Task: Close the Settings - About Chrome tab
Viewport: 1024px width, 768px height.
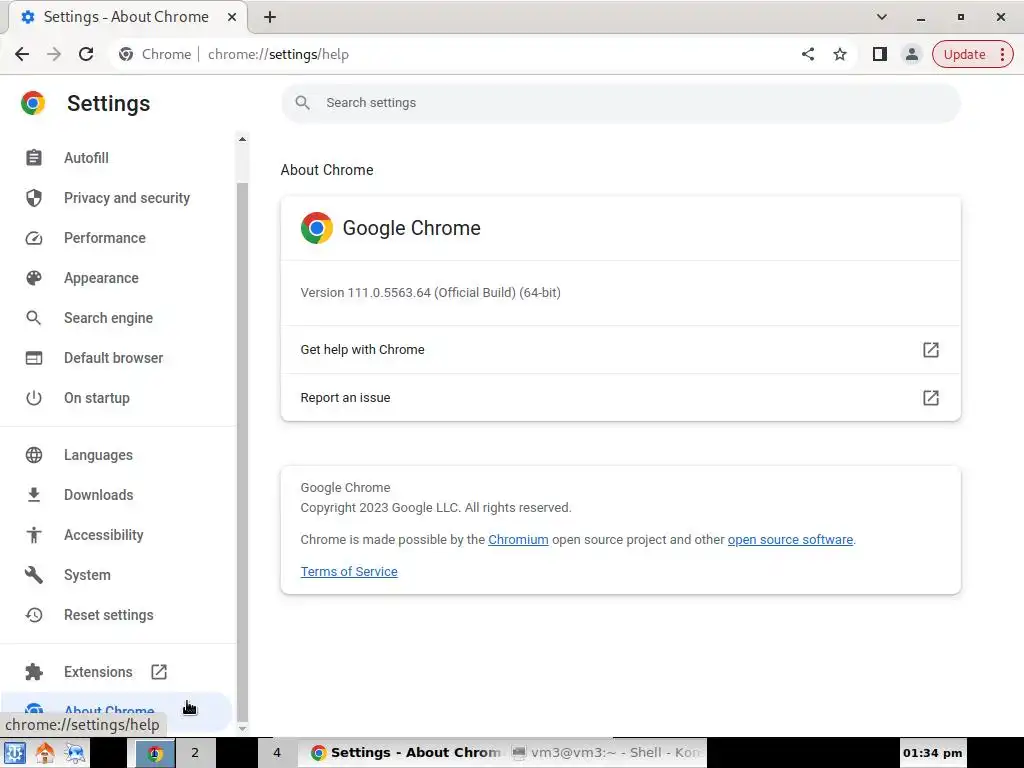Action: click(232, 17)
